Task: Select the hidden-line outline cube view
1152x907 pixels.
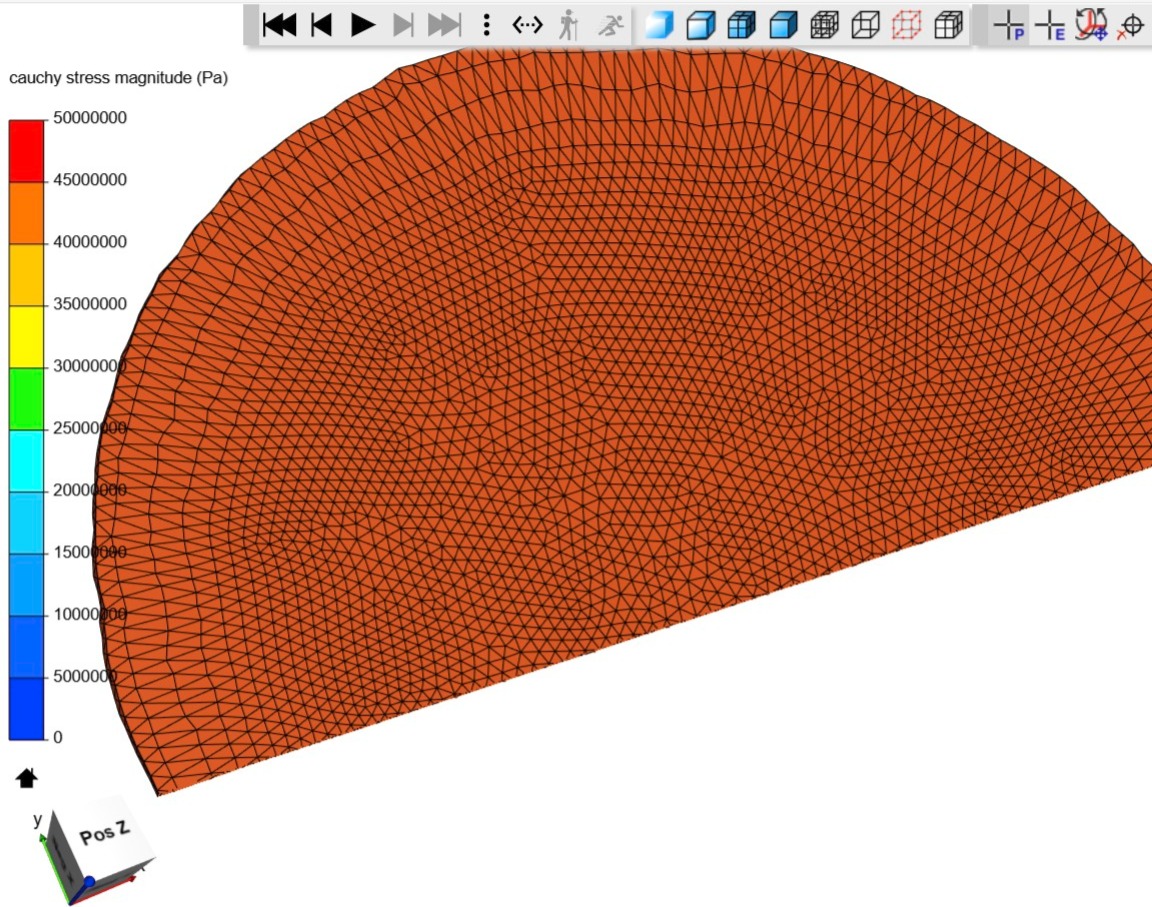Action: (x=865, y=25)
